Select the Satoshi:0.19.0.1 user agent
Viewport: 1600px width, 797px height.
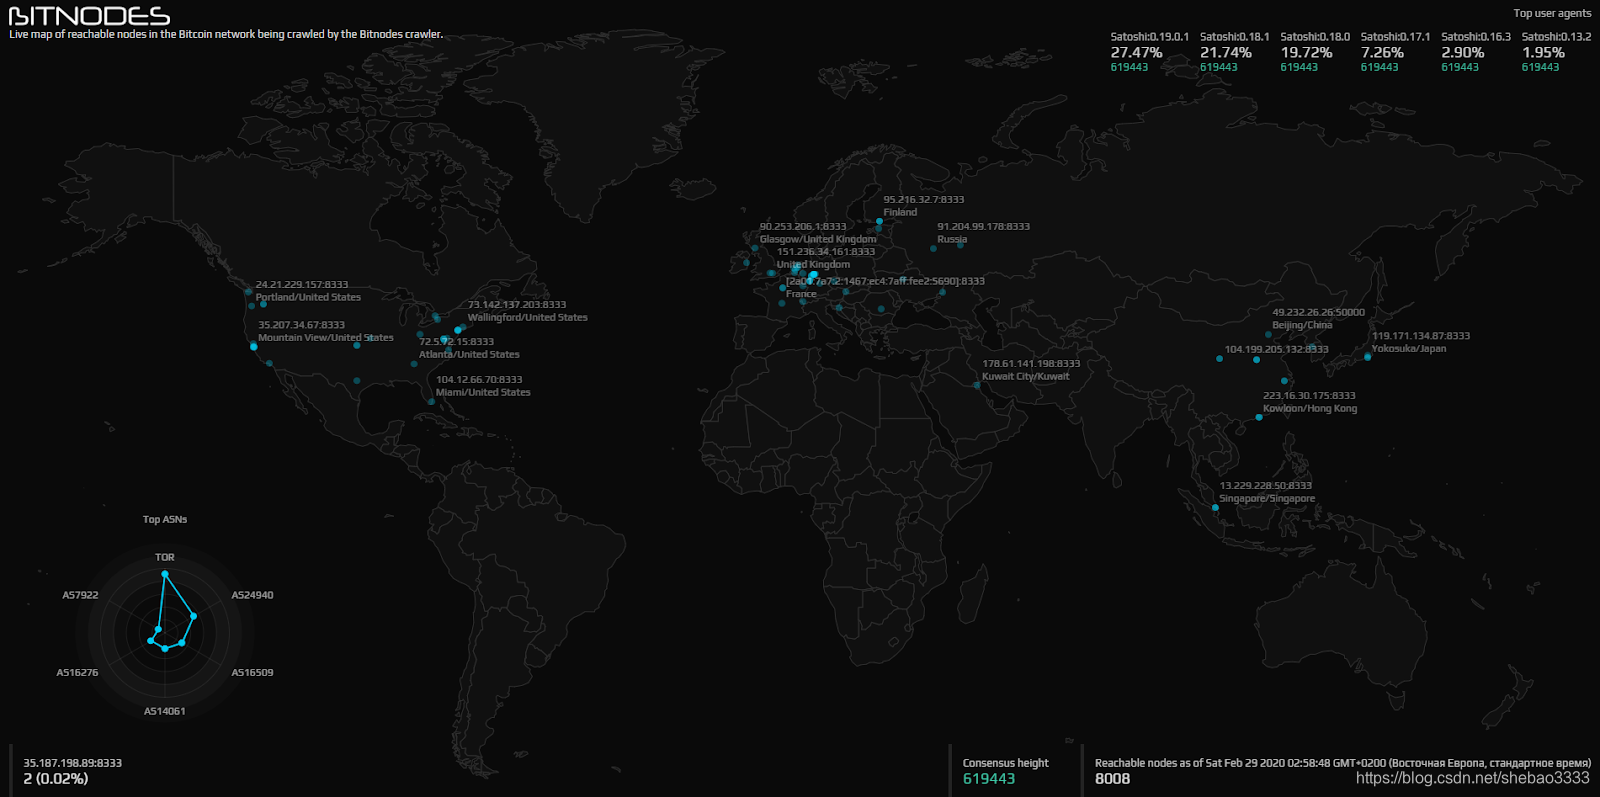pos(1149,37)
